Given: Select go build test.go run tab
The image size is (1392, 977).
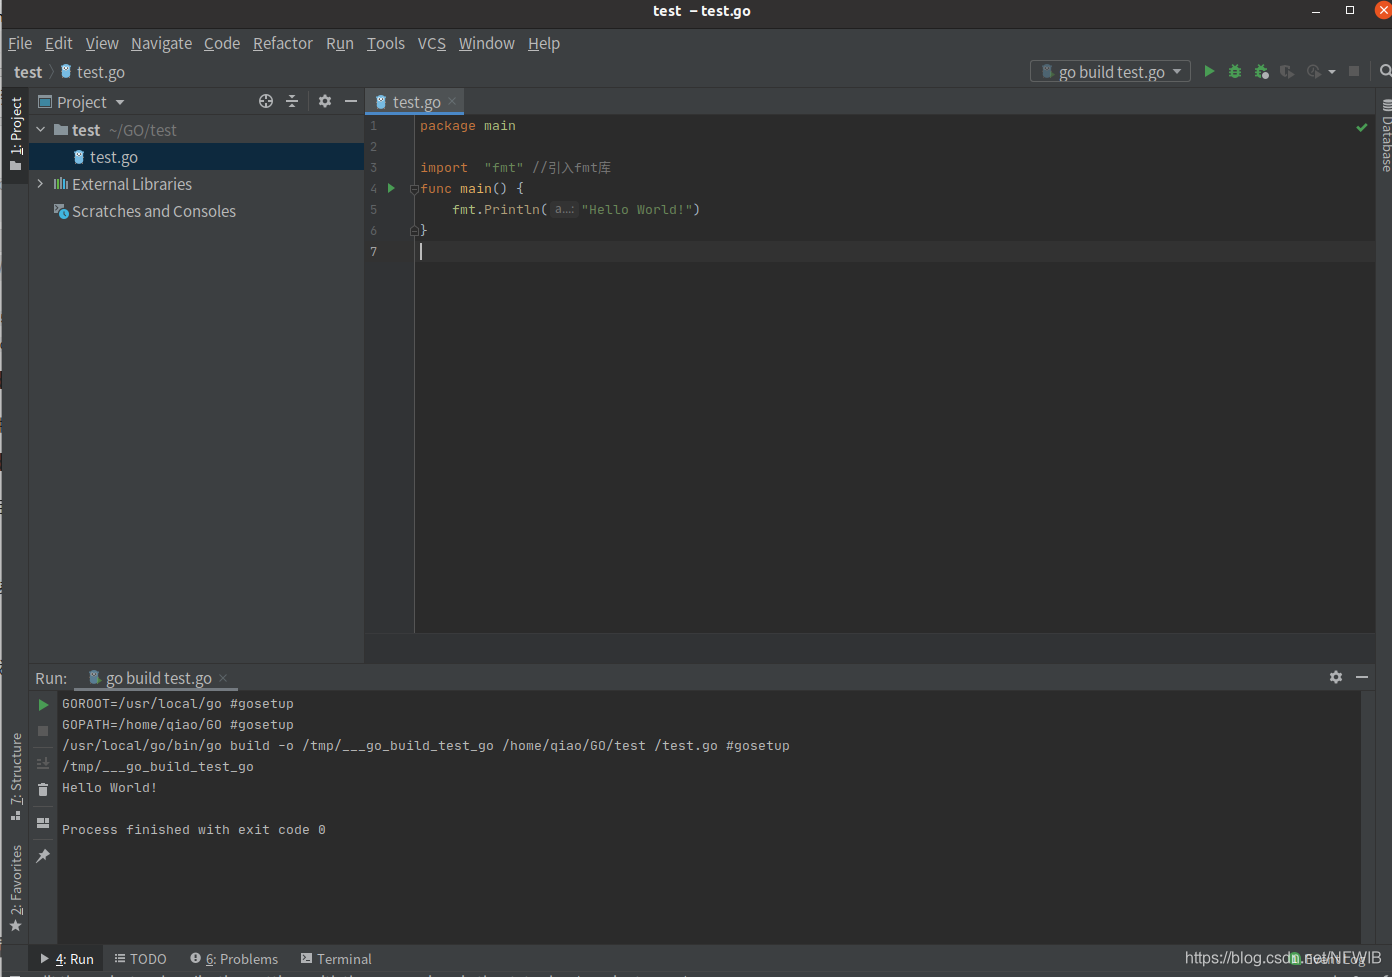Looking at the screenshot, I should coord(157,678).
